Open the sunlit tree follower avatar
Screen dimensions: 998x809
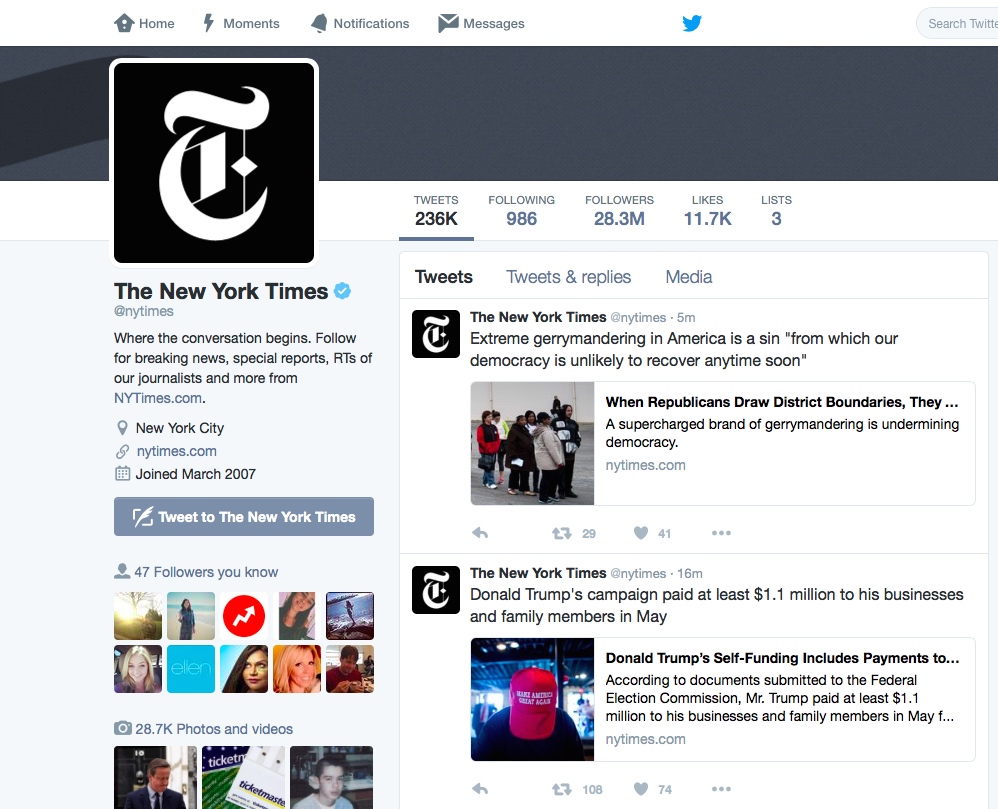138,616
